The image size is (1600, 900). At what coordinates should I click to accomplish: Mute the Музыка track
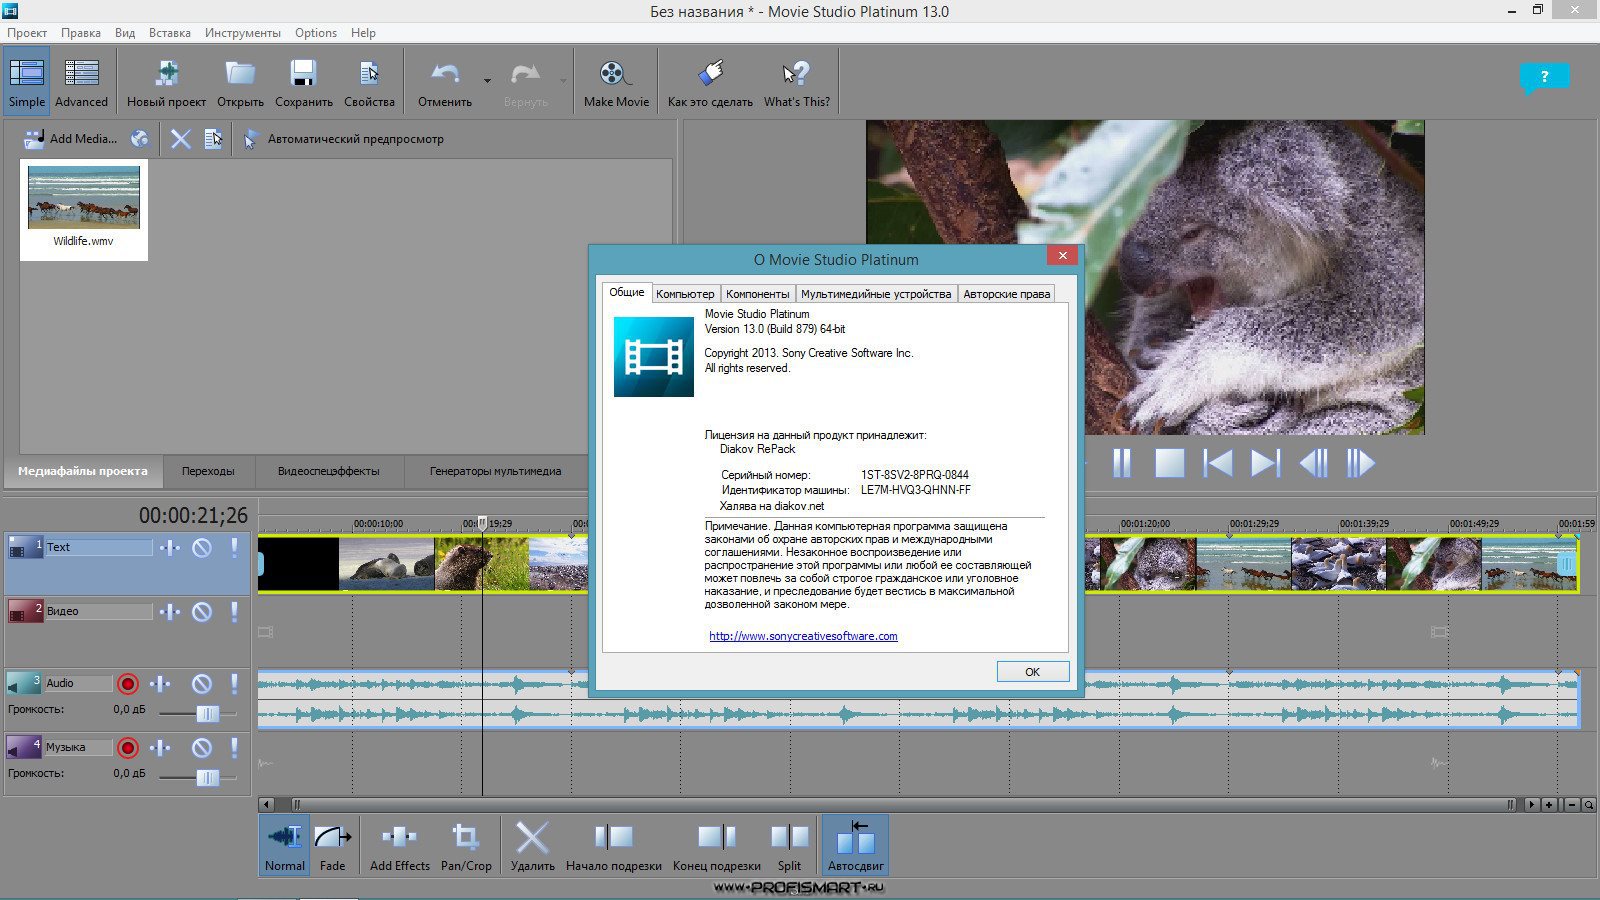pos(202,748)
